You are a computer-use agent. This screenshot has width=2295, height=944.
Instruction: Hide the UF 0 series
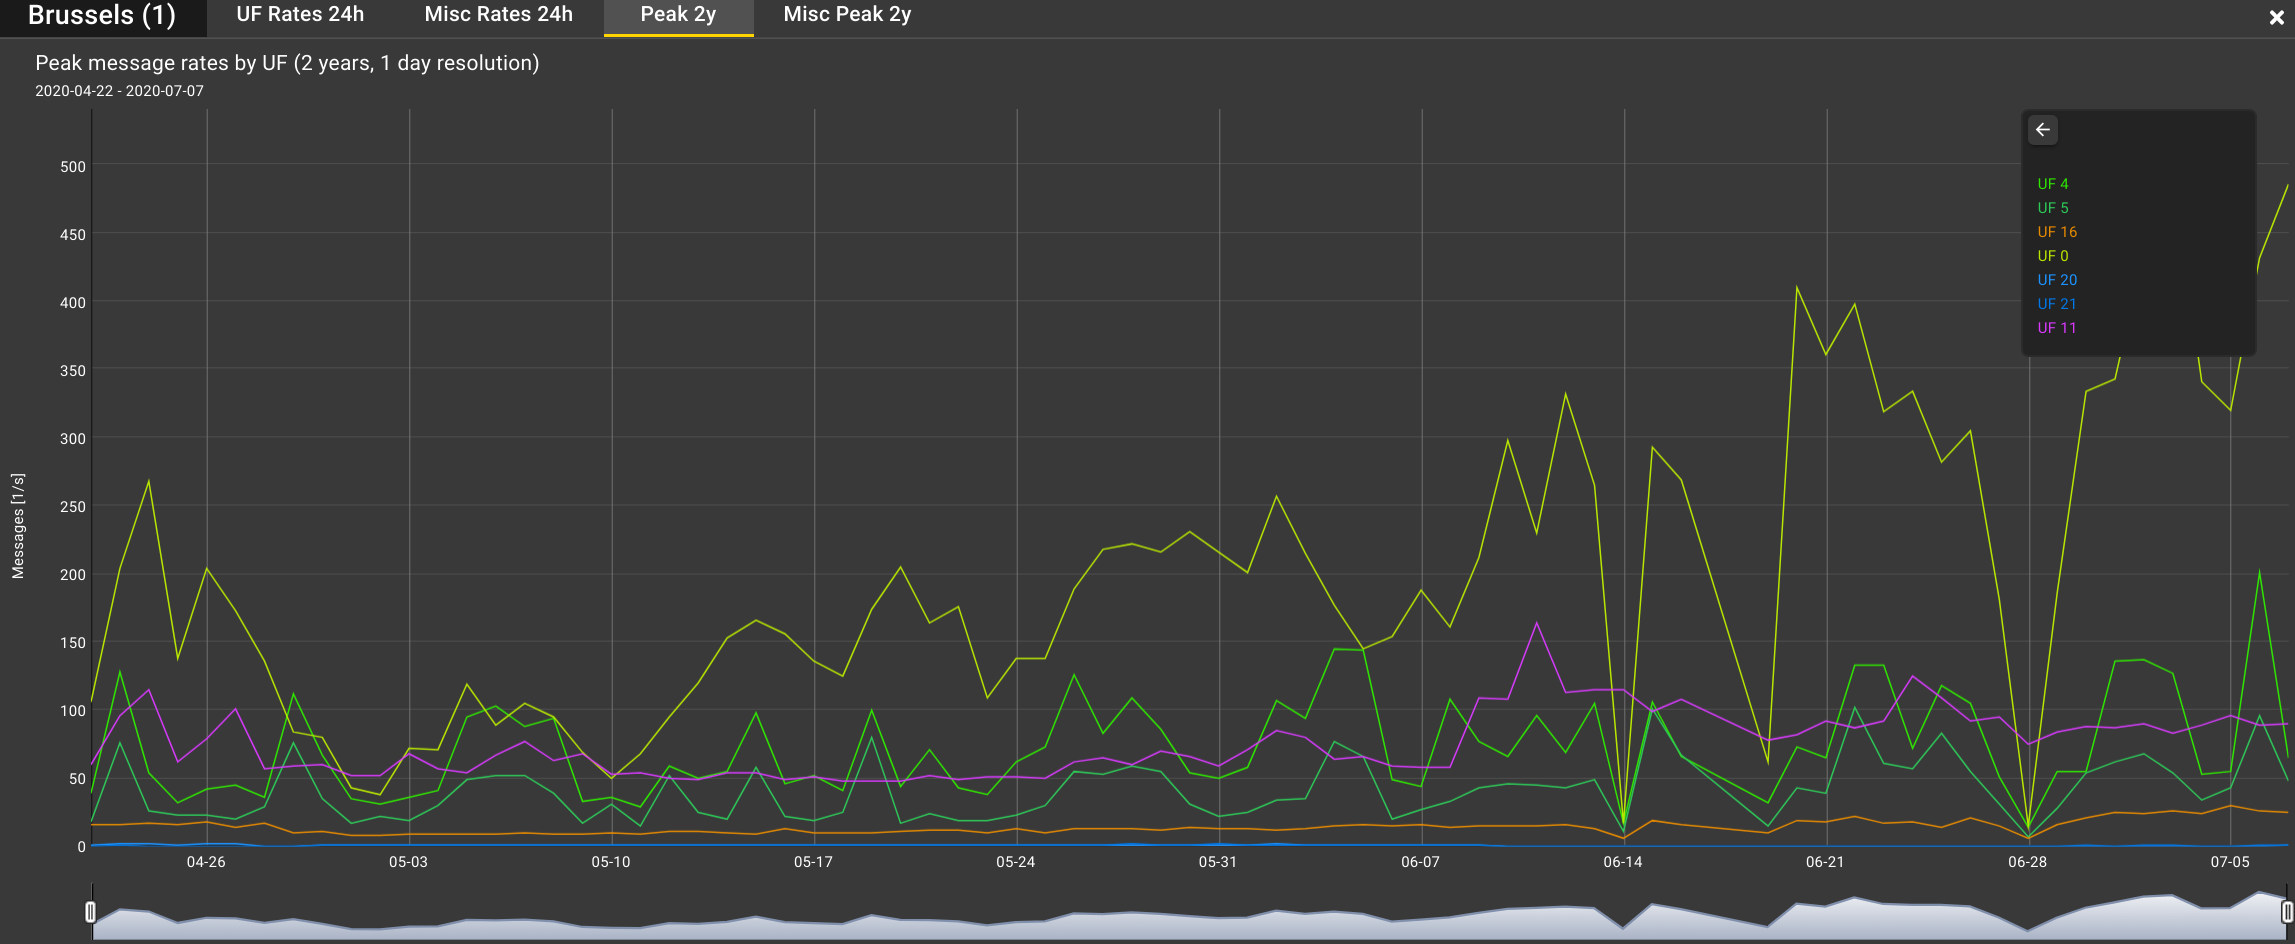click(2052, 255)
